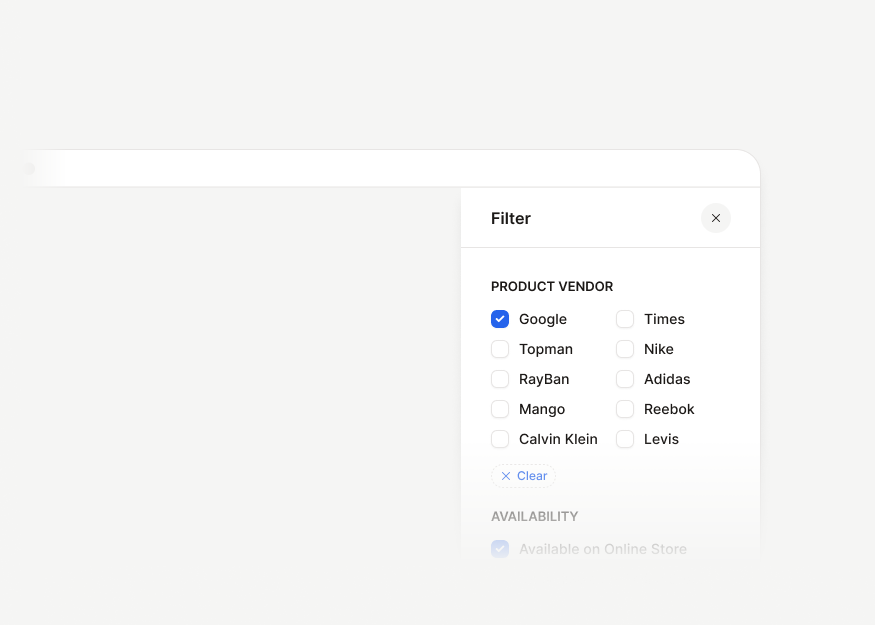The height and width of the screenshot is (625, 875).
Task: Check the Reebok vendor checkbox
Action: [x=625, y=409]
